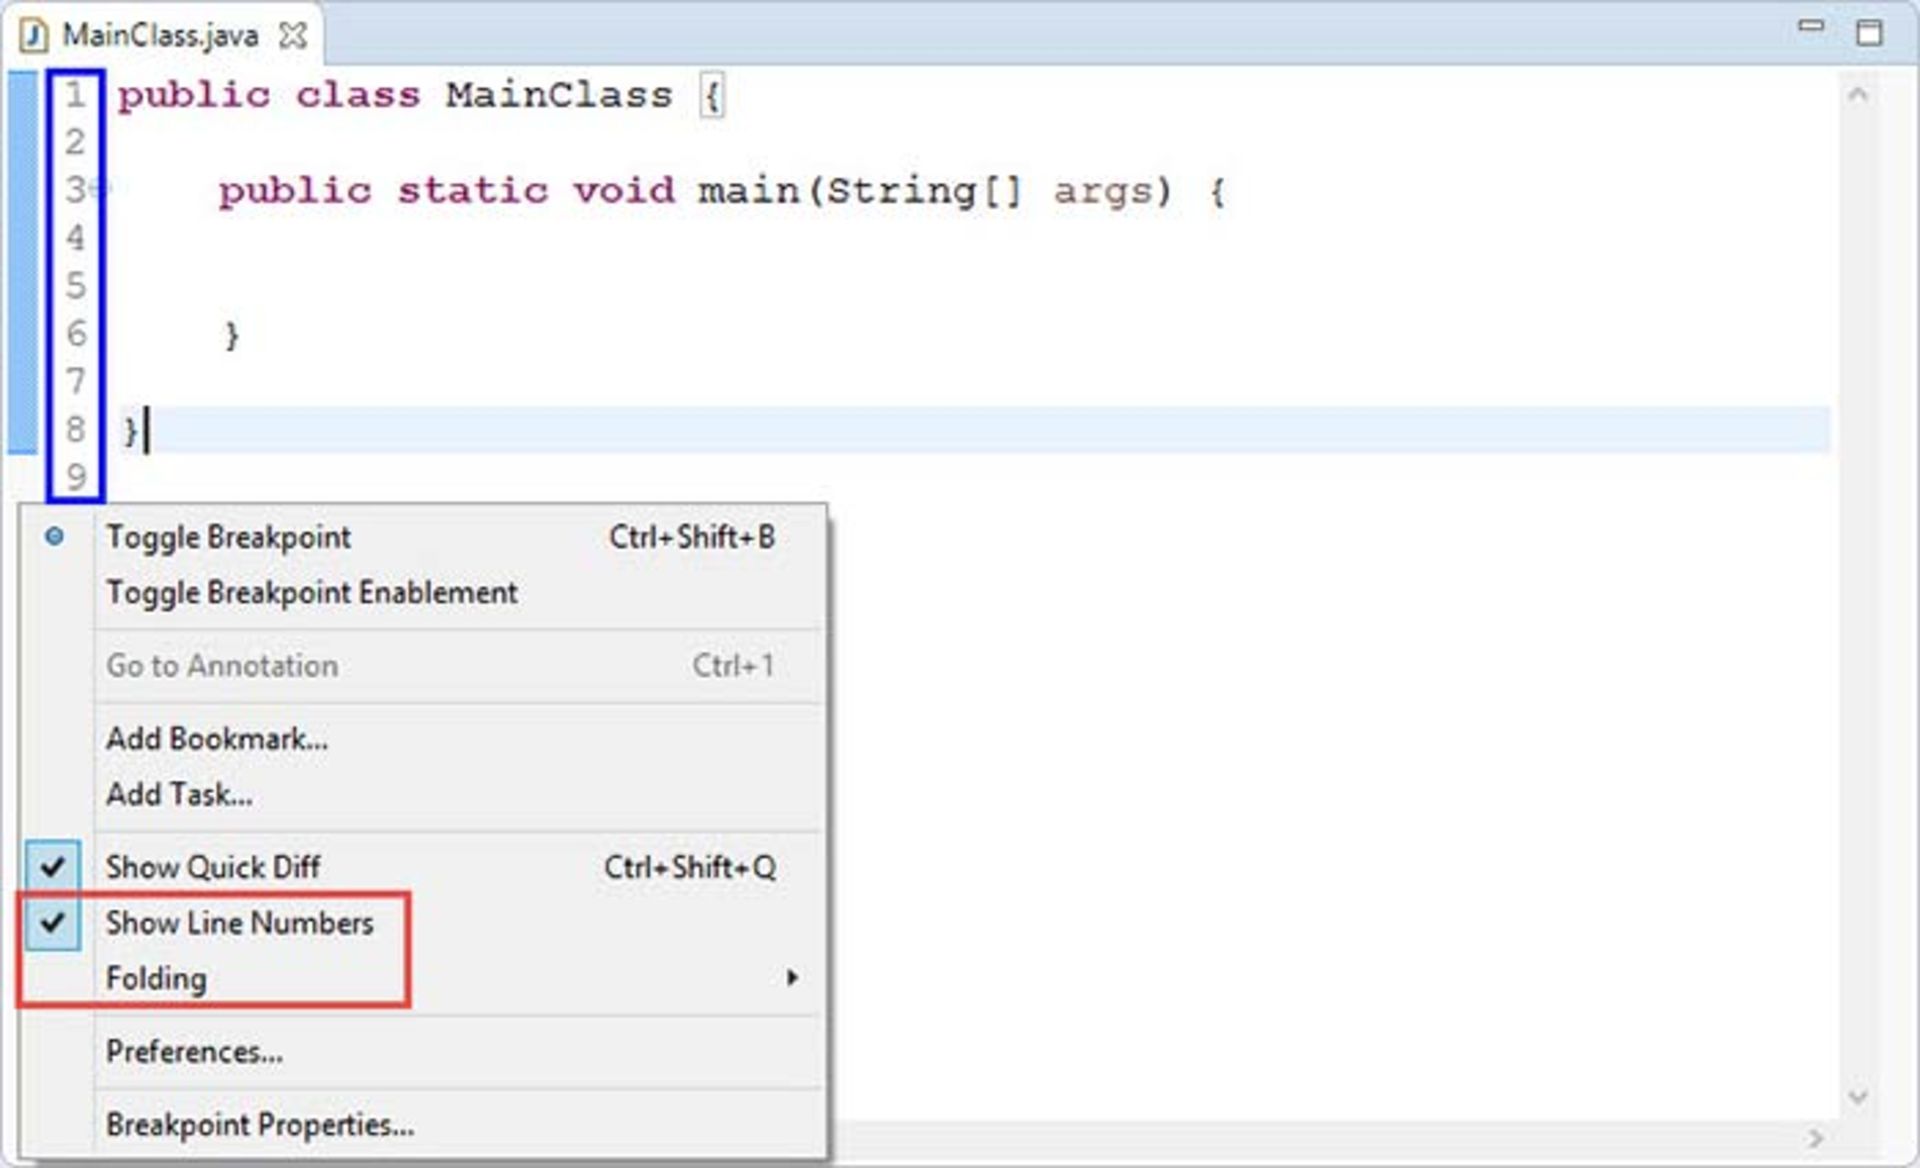Image resolution: width=1920 pixels, height=1168 pixels.
Task: Click line number 6 in the ruler
Action: (75, 333)
